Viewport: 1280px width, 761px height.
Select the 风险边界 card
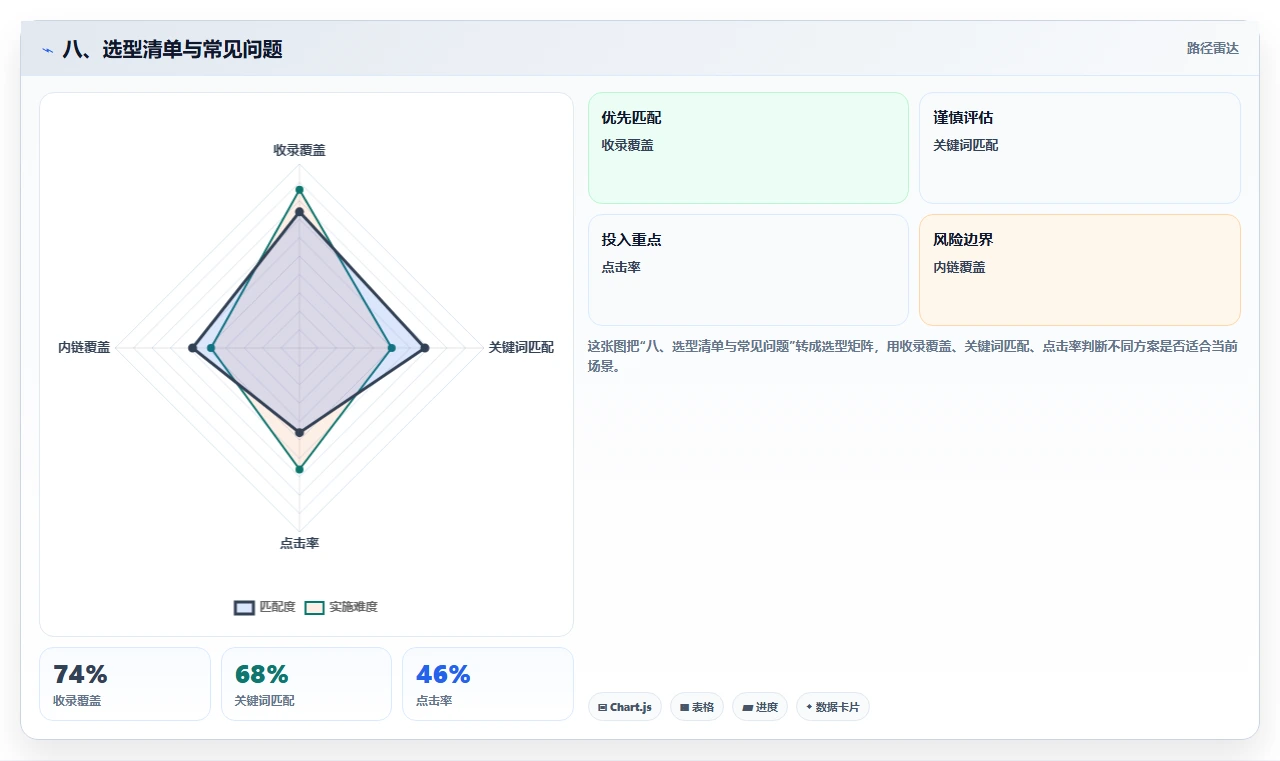[1080, 270]
